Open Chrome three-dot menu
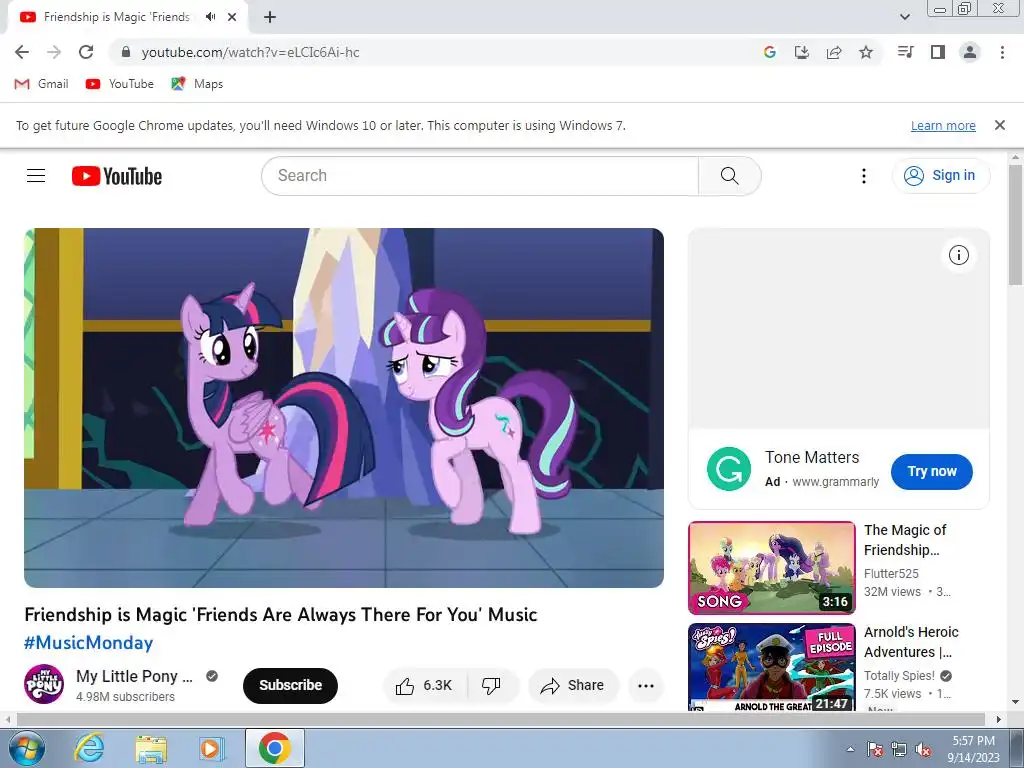The image size is (1024, 768). pyautogui.click(x=1002, y=52)
